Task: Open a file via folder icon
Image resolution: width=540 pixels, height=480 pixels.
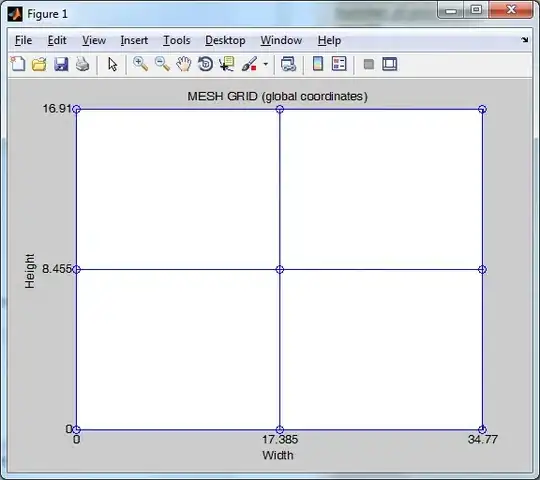Action: tap(39, 64)
